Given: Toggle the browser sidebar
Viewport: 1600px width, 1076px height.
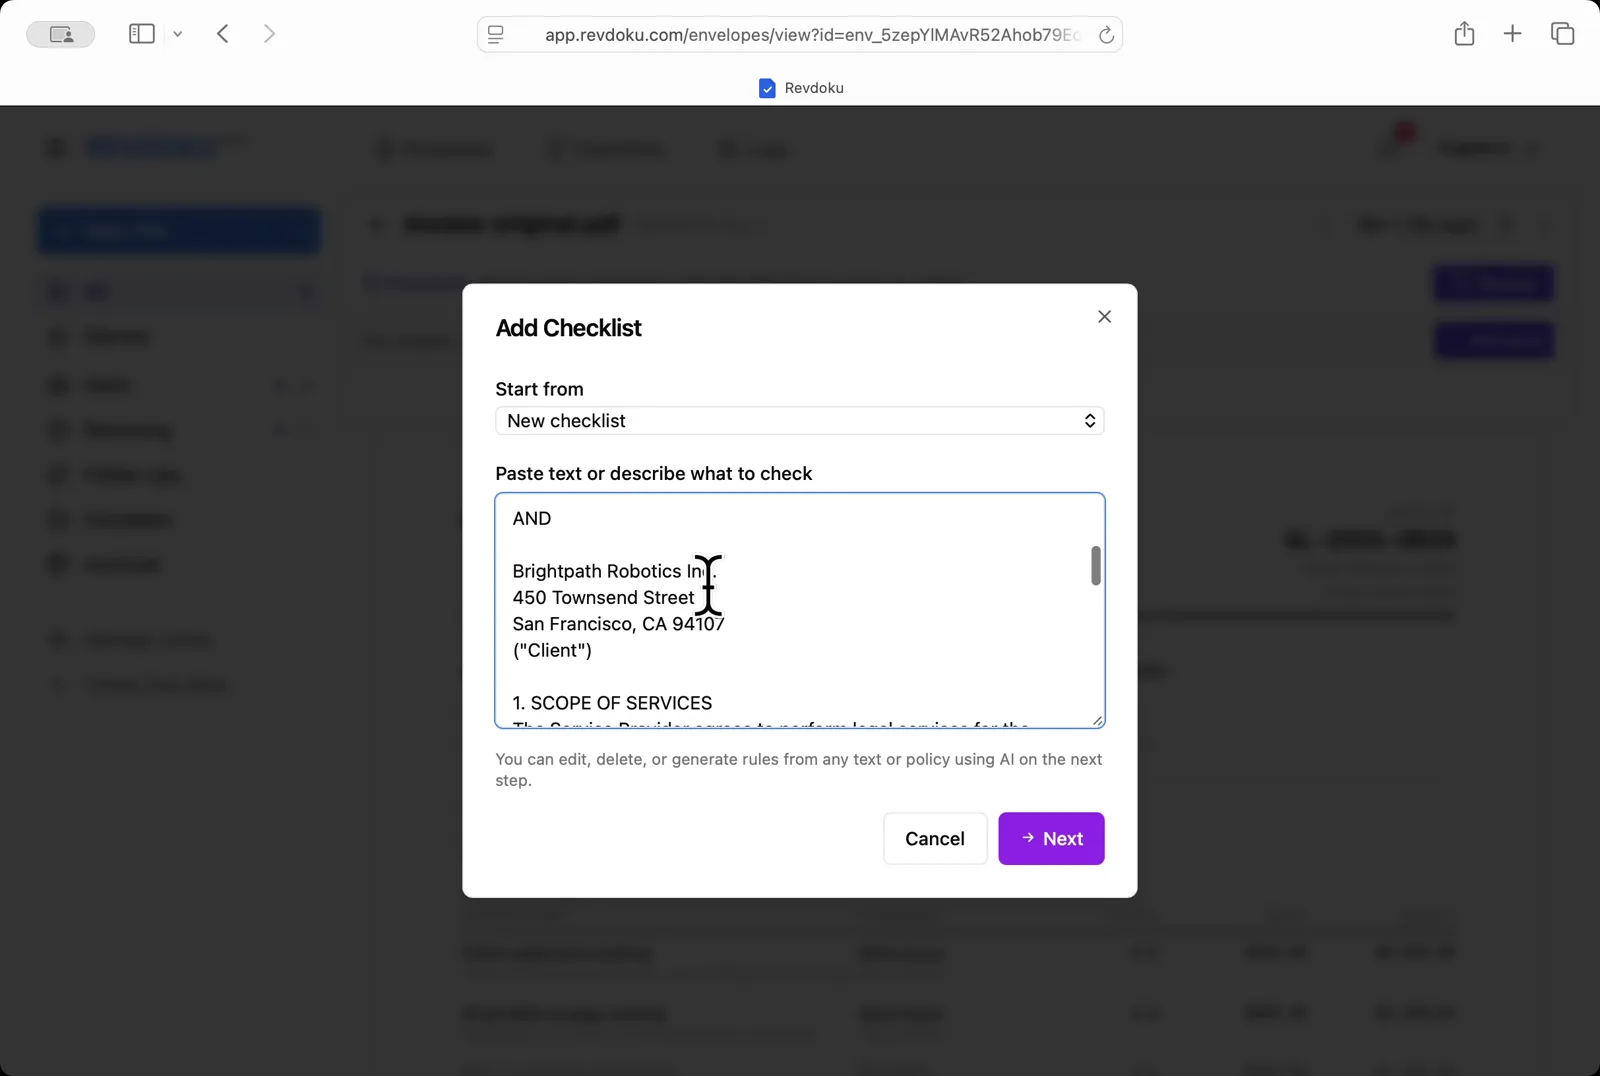Looking at the screenshot, I should (x=141, y=33).
